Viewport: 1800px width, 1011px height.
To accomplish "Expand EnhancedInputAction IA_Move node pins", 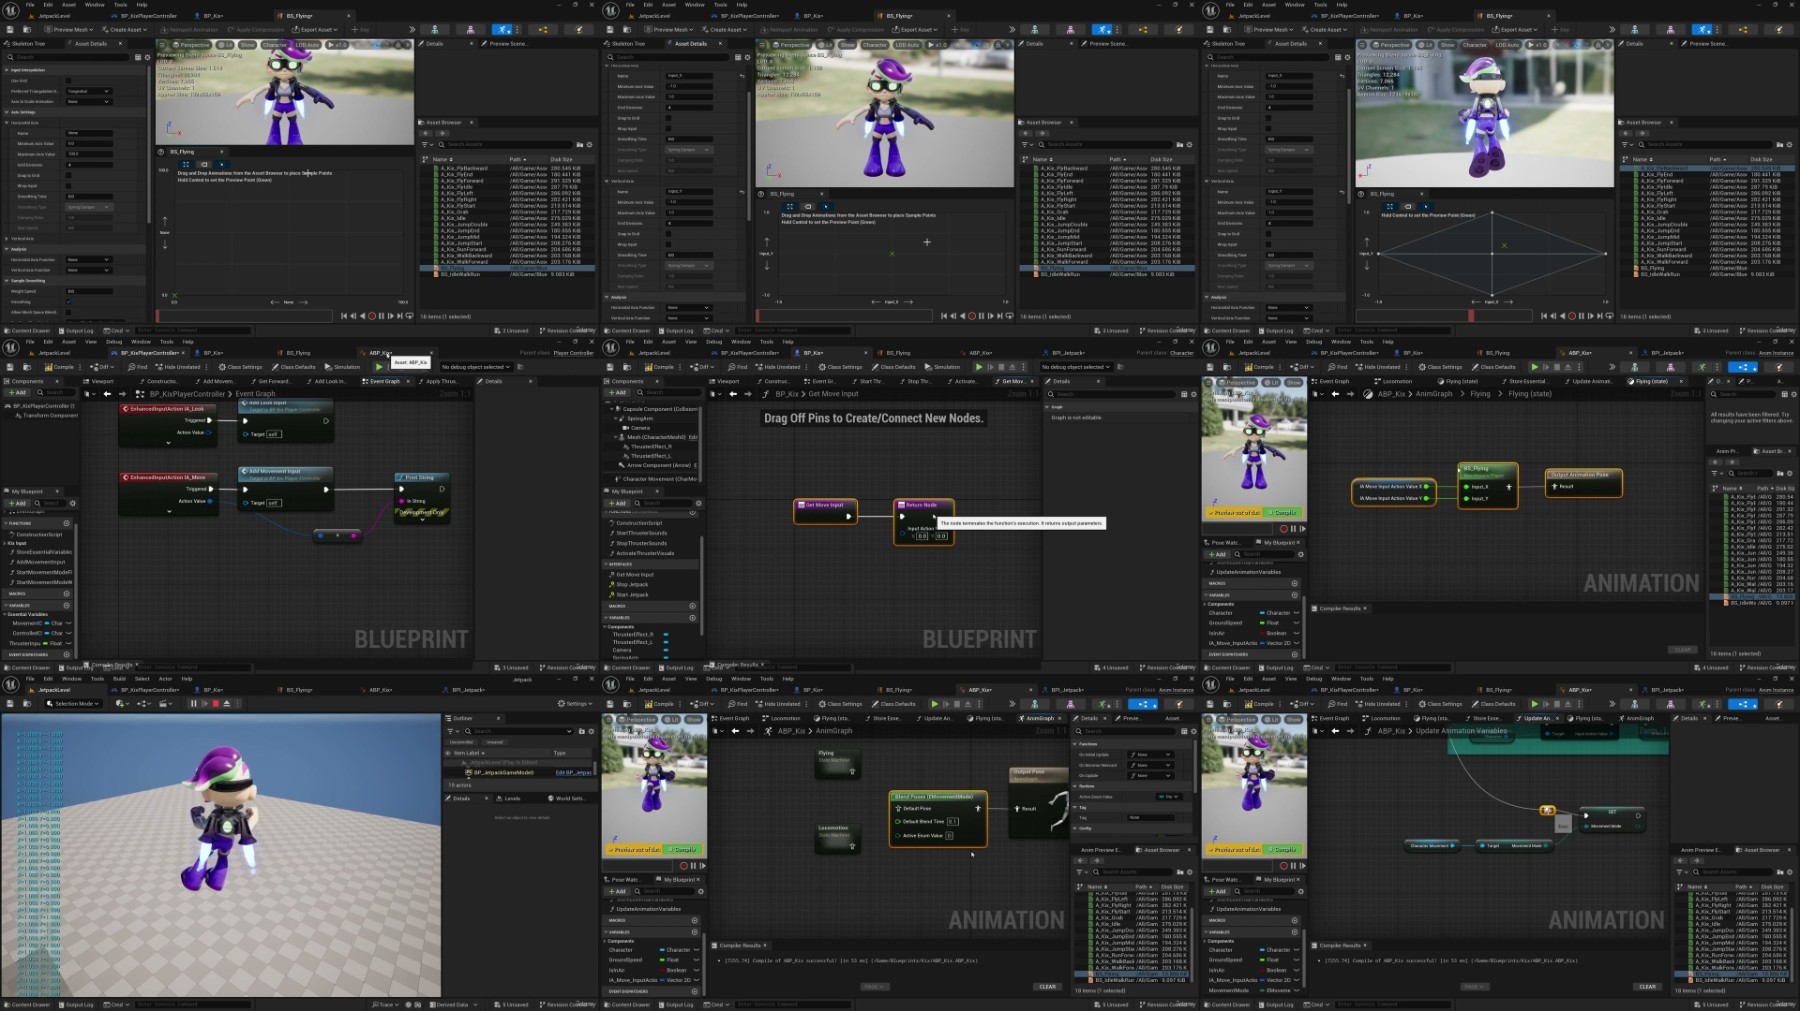I will pos(169,511).
